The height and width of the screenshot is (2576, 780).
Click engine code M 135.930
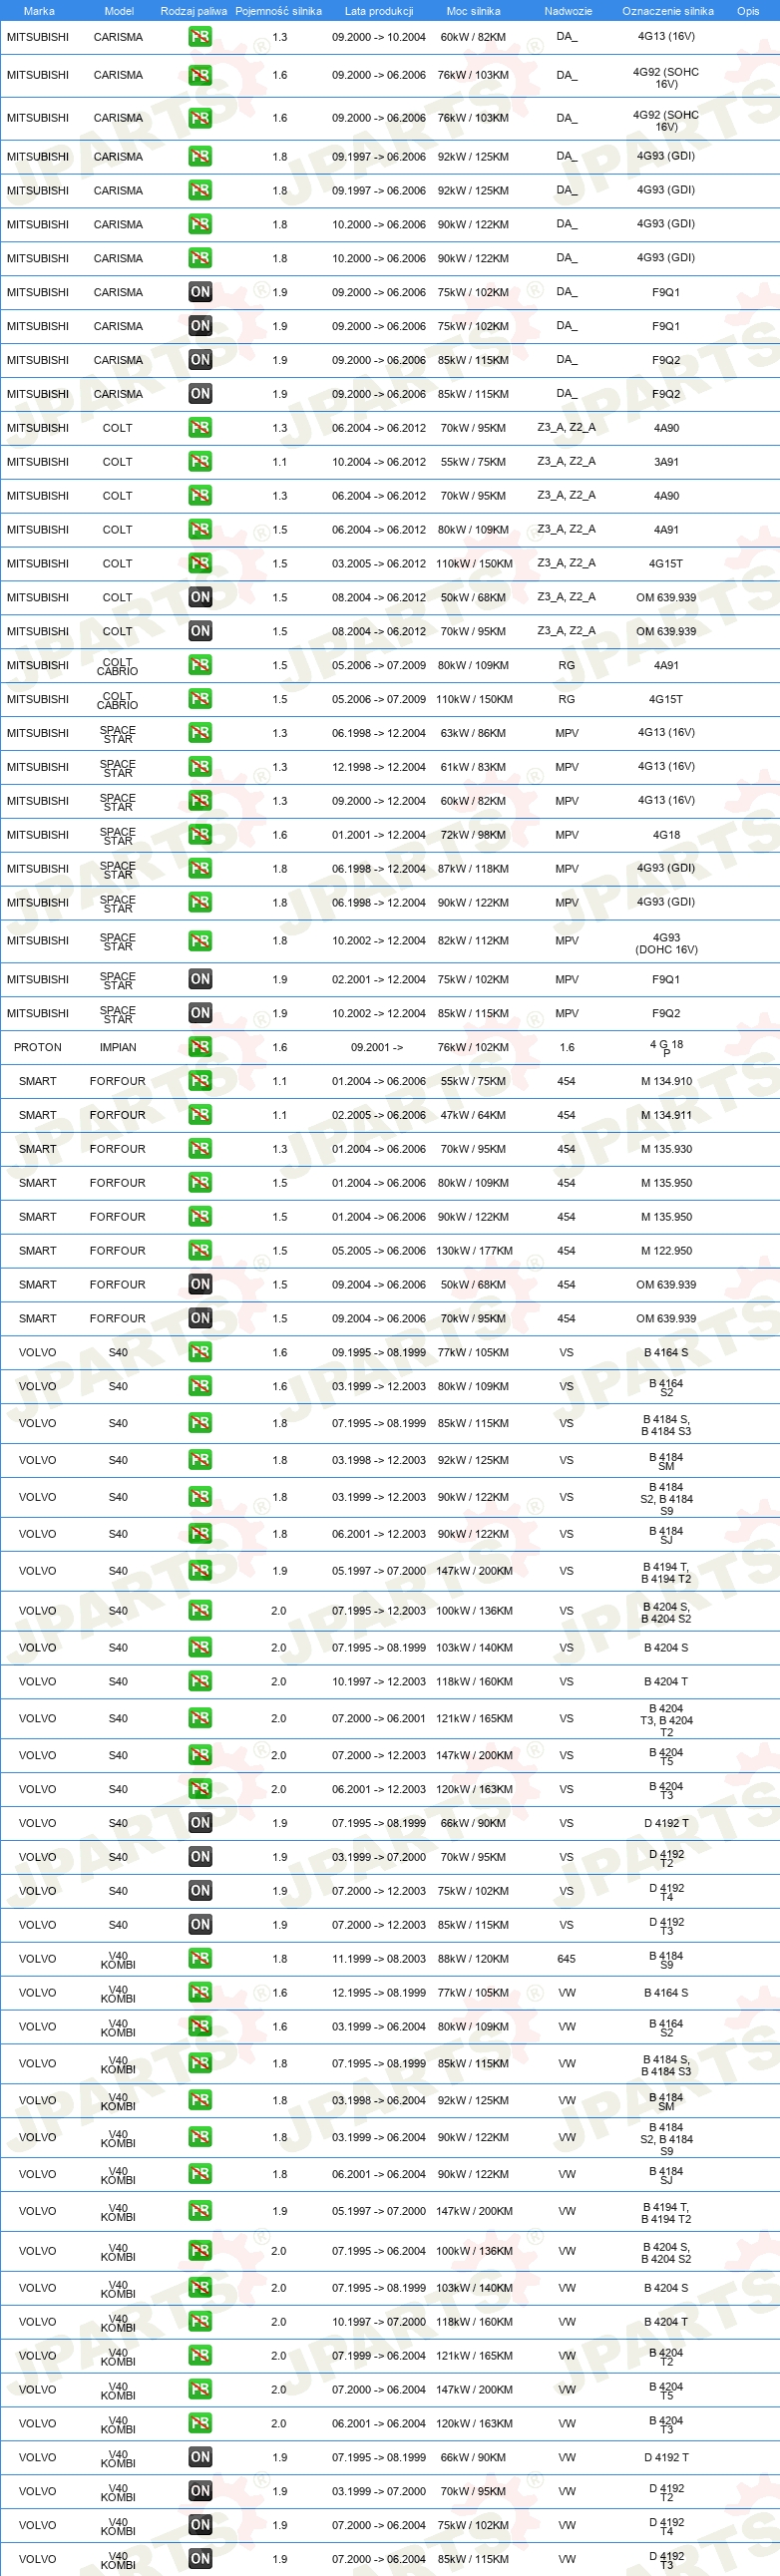click(666, 1149)
